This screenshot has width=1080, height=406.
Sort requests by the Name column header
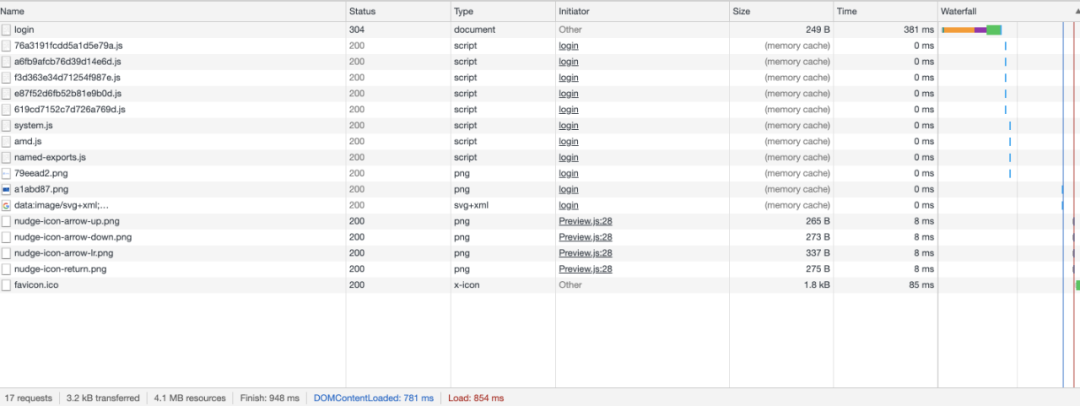point(172,11)
